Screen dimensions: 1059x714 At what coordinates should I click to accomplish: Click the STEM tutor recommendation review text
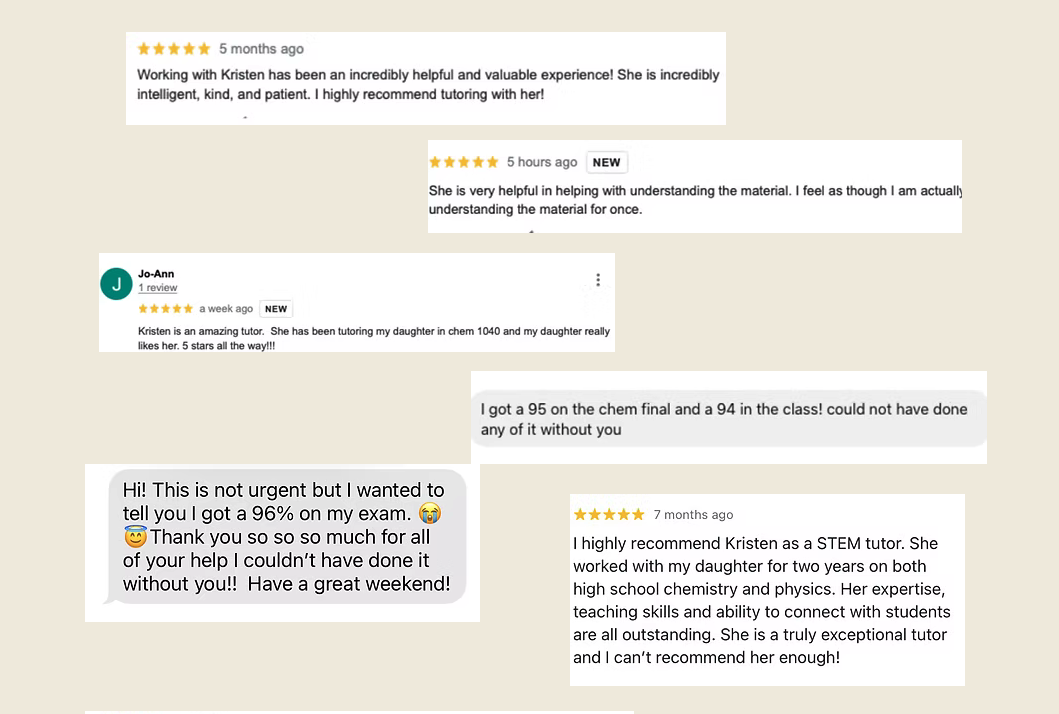[x=762, y=600]
